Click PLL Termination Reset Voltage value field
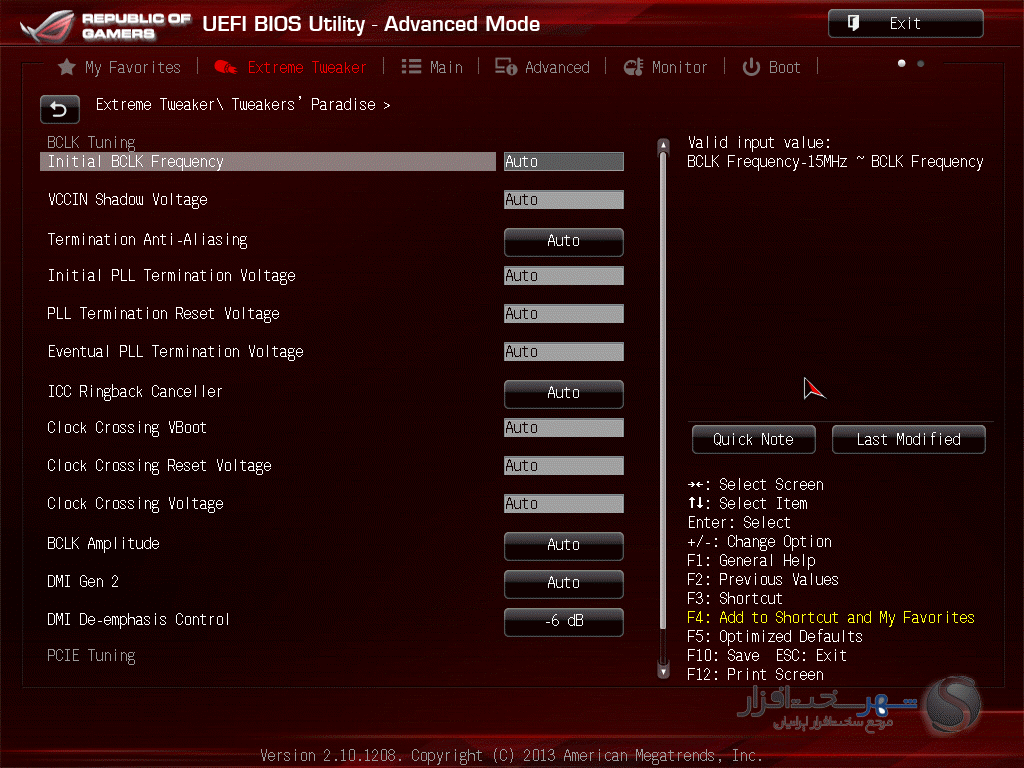The width and height of the screenshot is (1024, 768). [x=564, y=313]
